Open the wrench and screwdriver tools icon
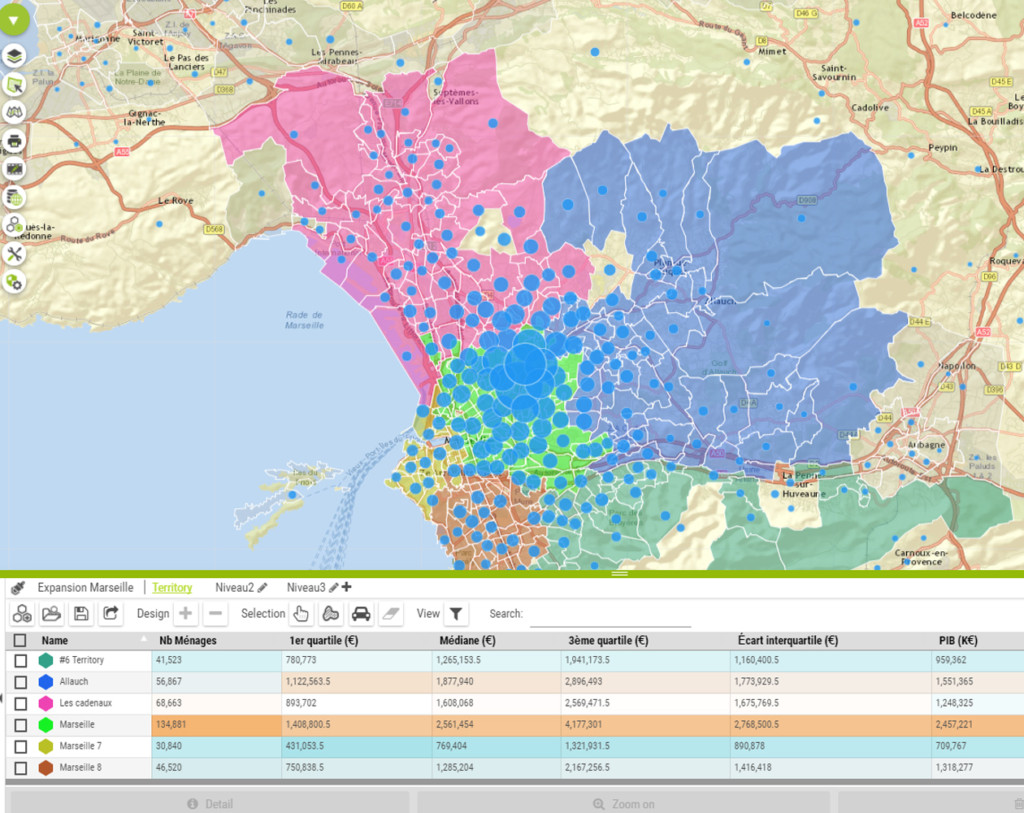This screenshot has width=1024, height=813. [x=14, y=254]
